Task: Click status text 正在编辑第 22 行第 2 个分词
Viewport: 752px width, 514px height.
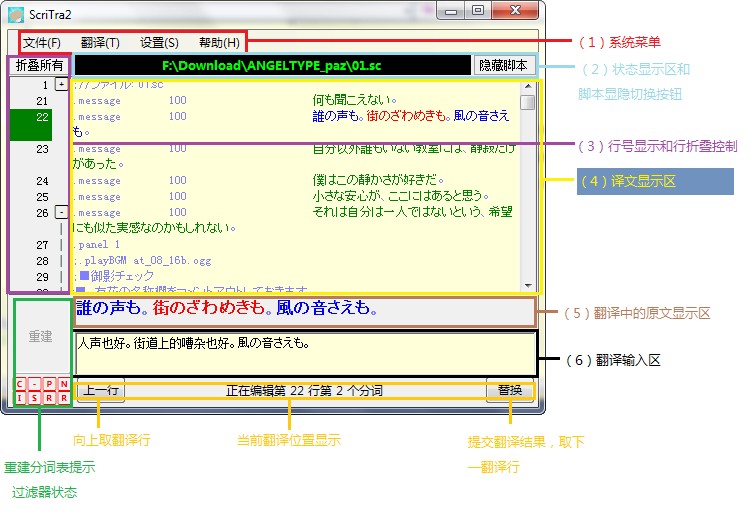Action: 305,391
